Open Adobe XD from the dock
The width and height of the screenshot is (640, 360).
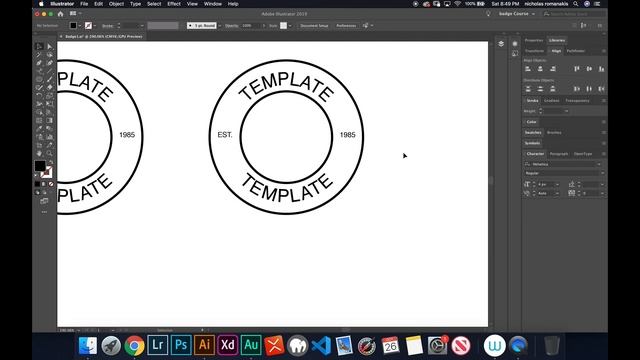pos(227,345)
